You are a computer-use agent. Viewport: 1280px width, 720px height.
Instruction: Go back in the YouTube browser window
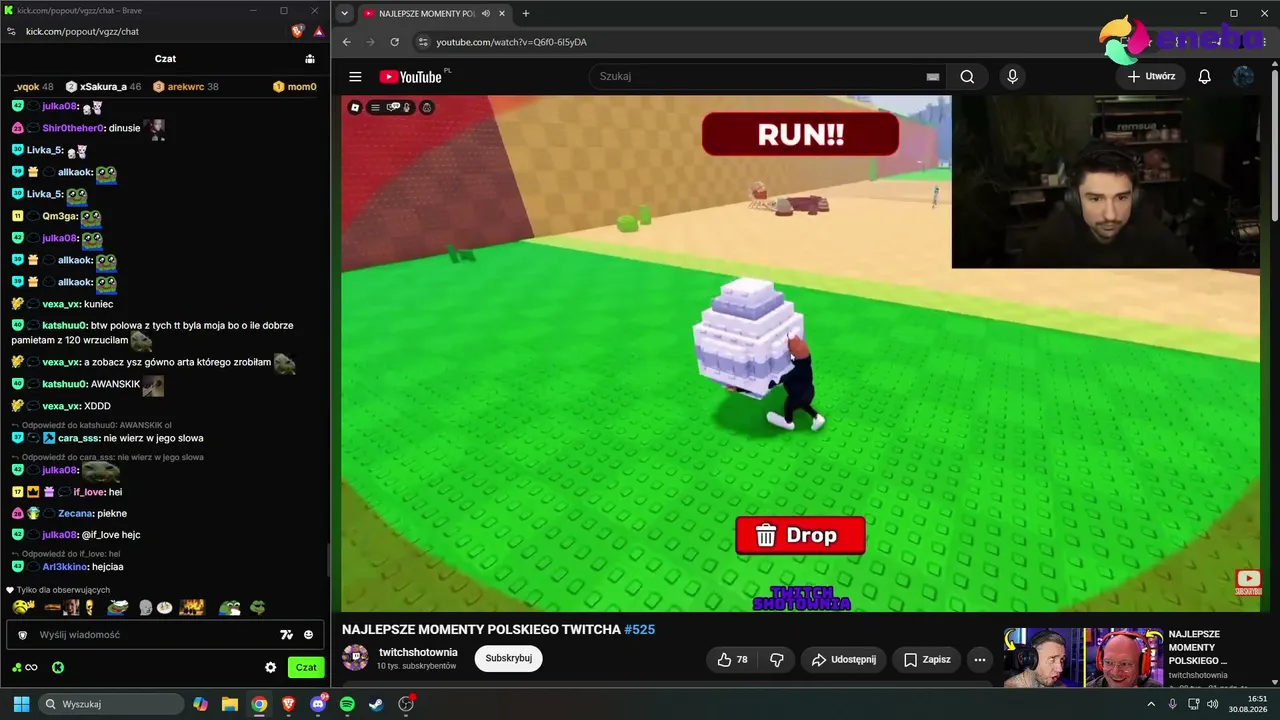pos(347,42)
